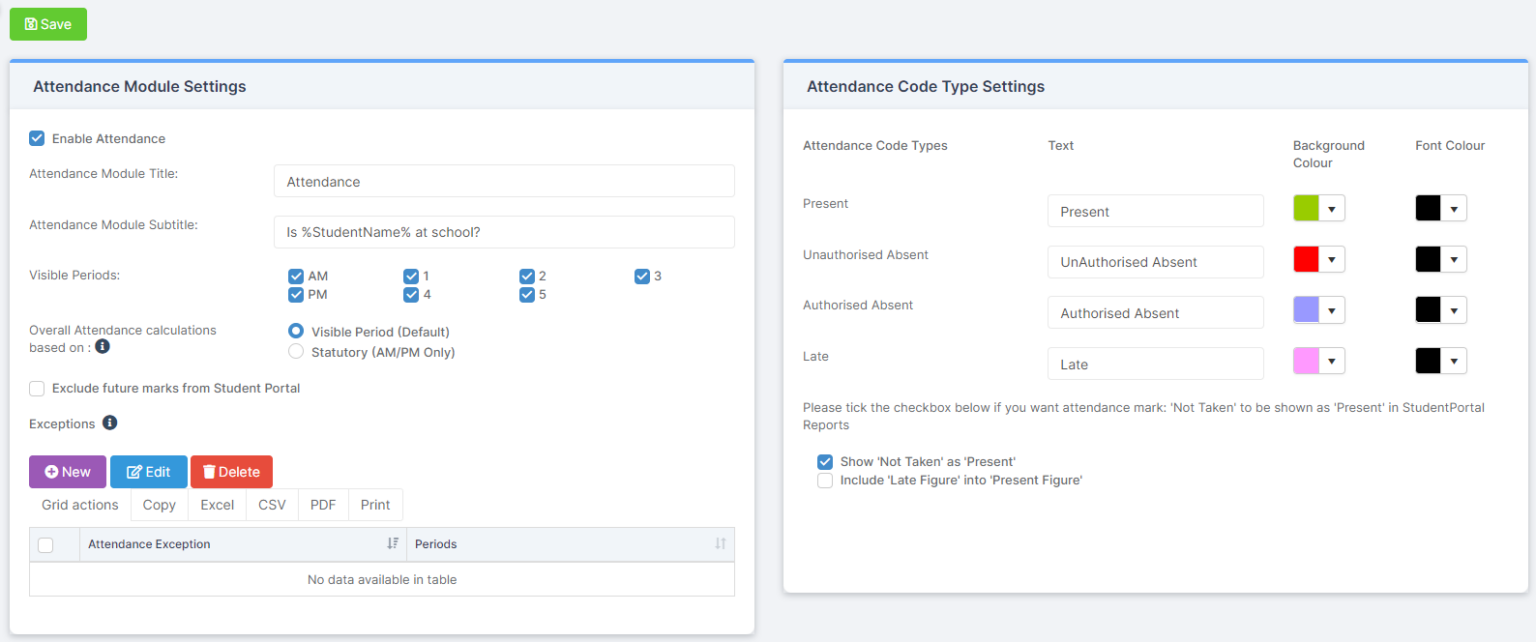The height and width of the screenshot is (642, 1536).
Task: Click the trash icon on the Delete button
Action: tap(207, 471)
